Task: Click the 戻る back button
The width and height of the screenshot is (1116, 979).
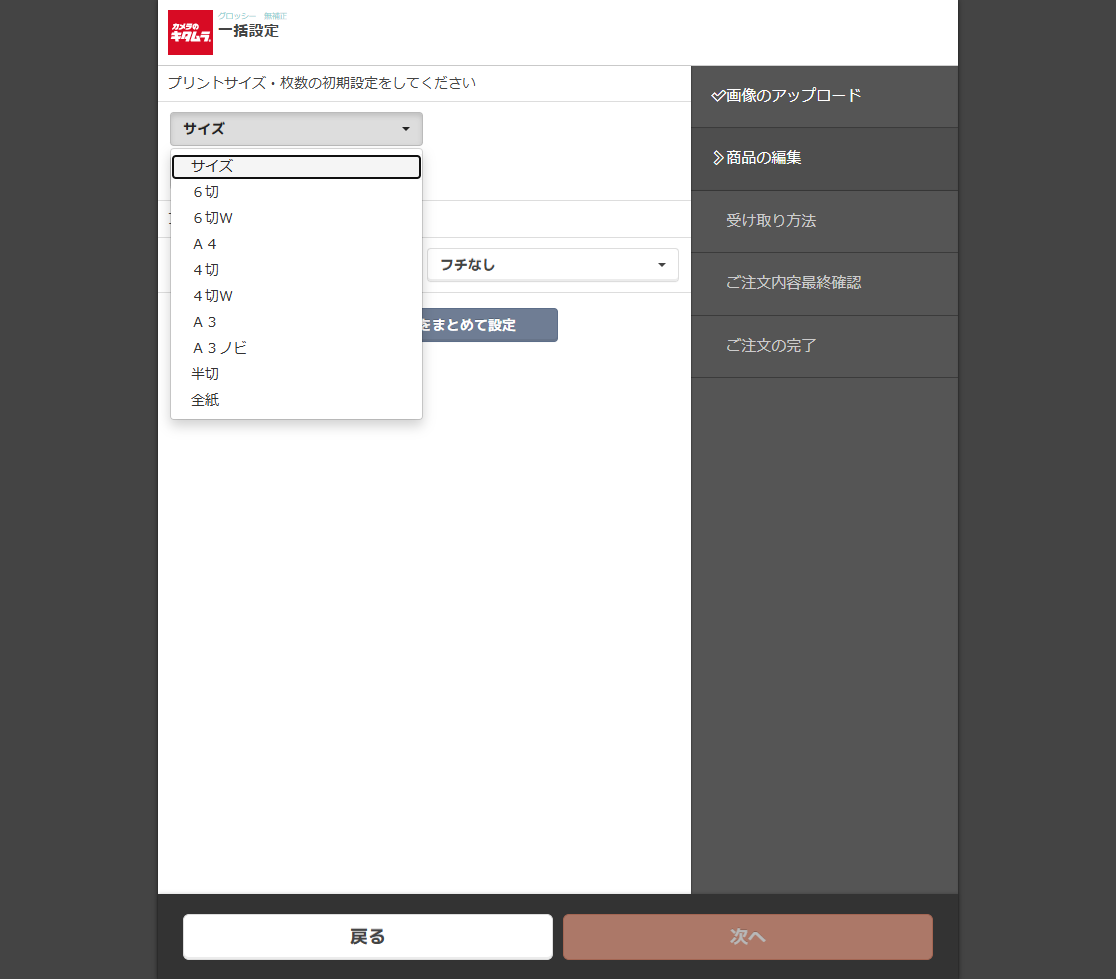Action: (367, 937)
